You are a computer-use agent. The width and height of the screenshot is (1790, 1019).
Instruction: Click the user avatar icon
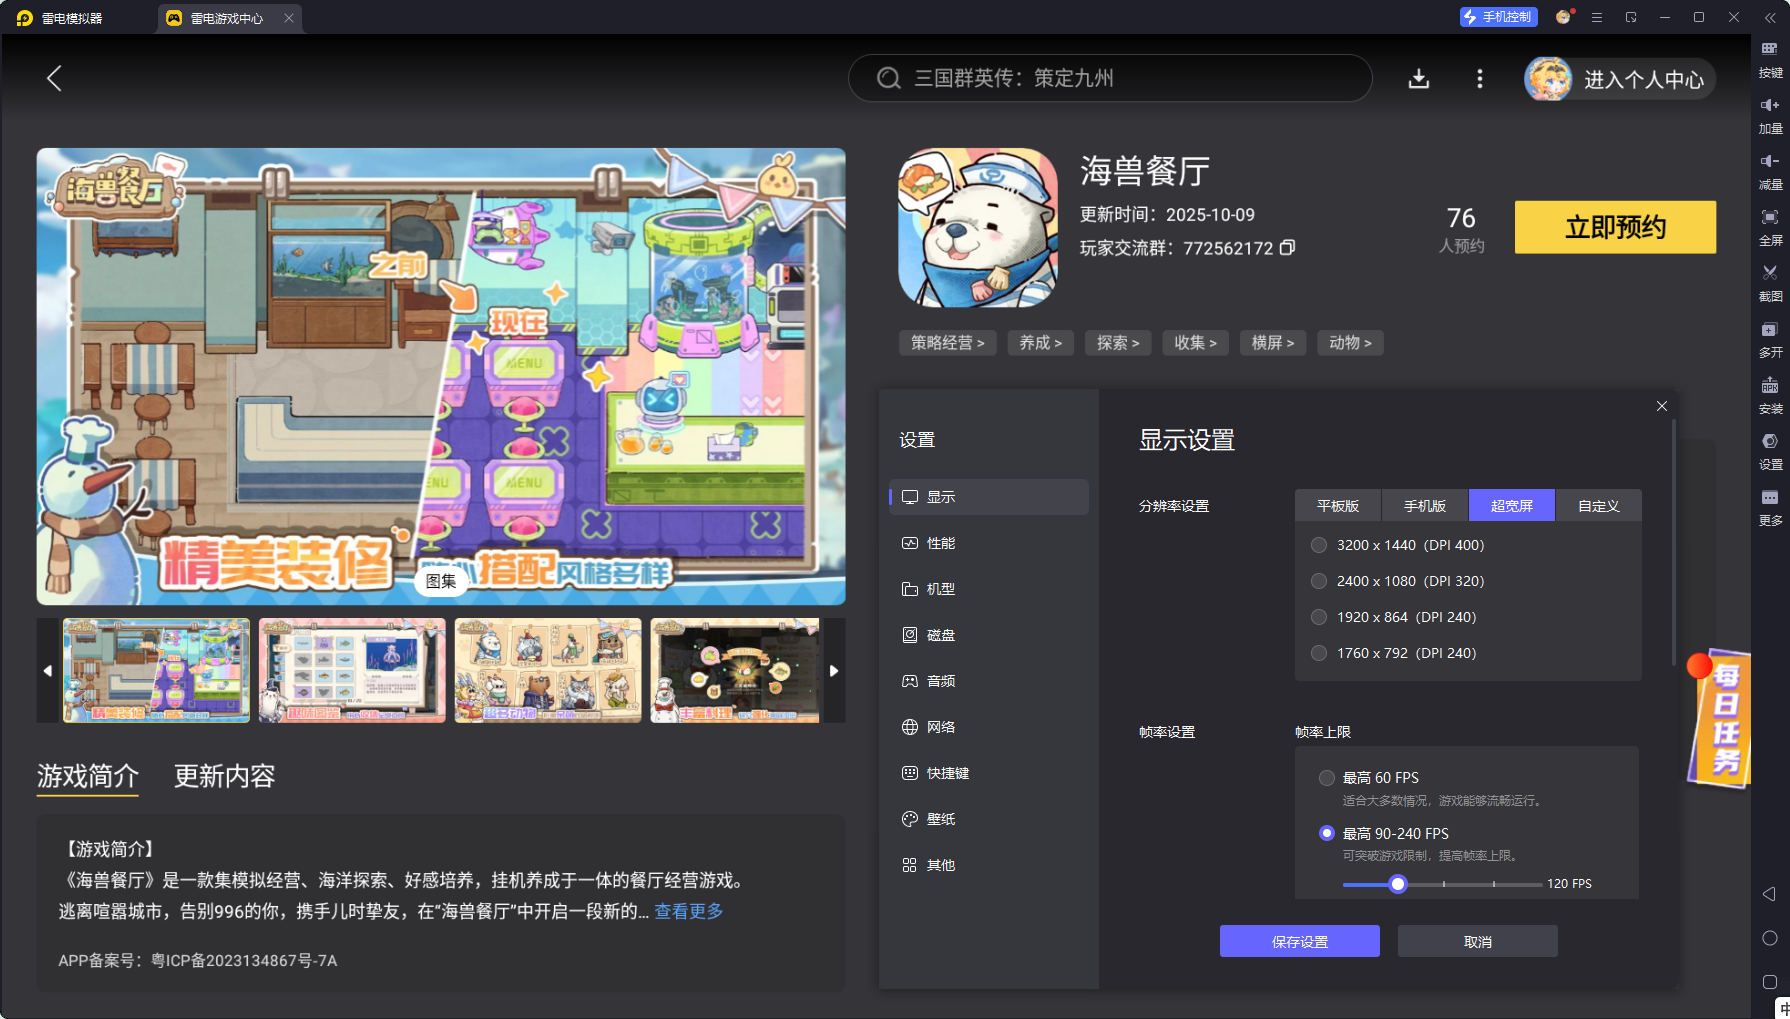click(x=1548, y=79)
